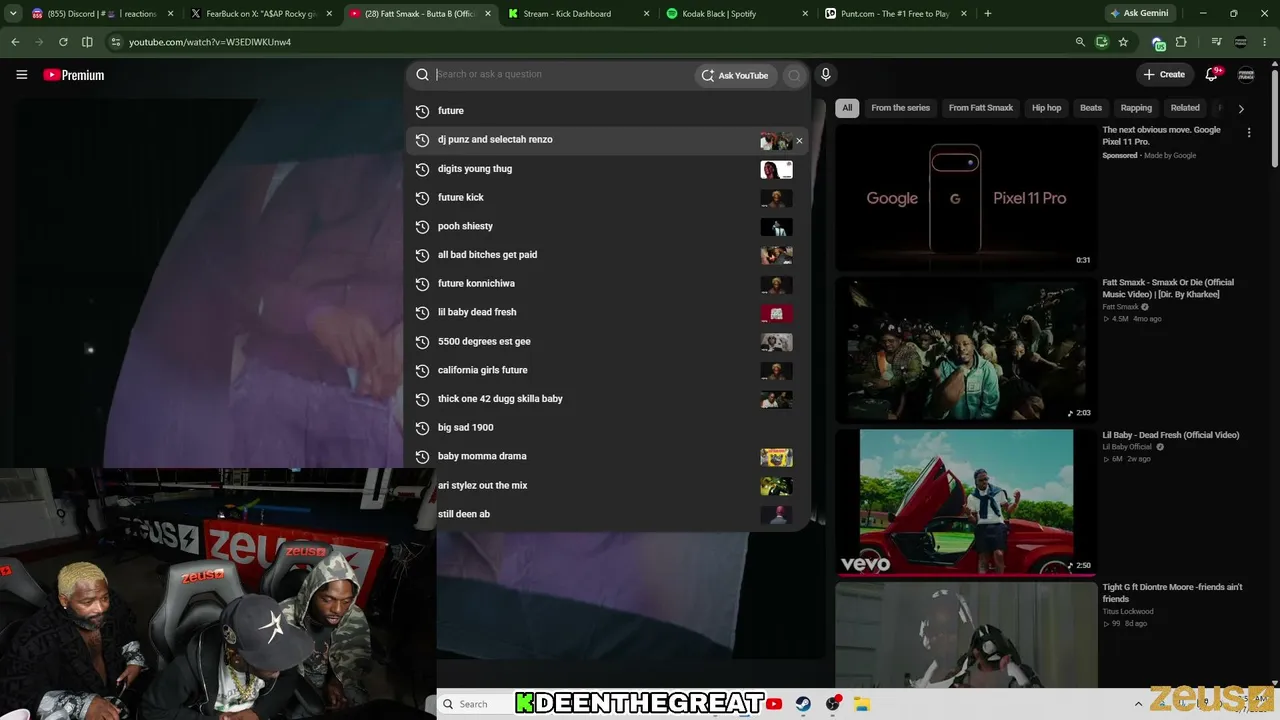Screen dimensions: 1280x720
Task: Click the Ask Gemini button
Action: 1142,14
